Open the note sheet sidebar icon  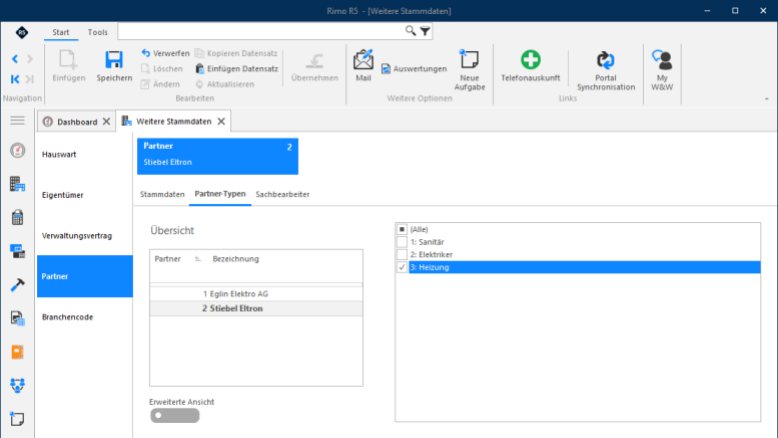point(17,419)
